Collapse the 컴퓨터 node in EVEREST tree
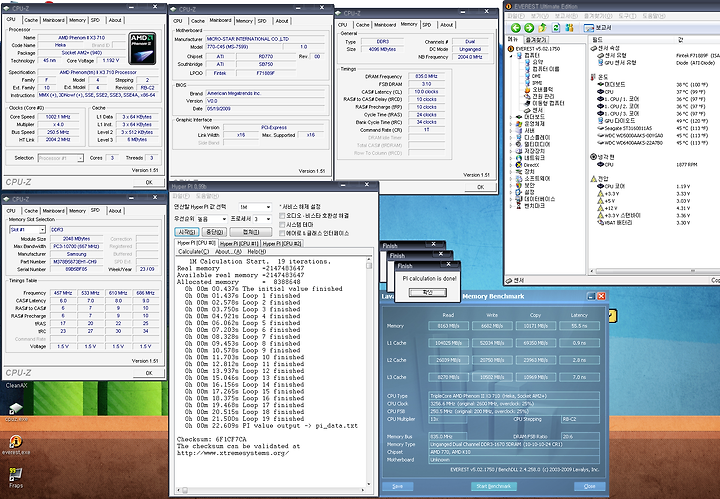 [x=512, y=56]
